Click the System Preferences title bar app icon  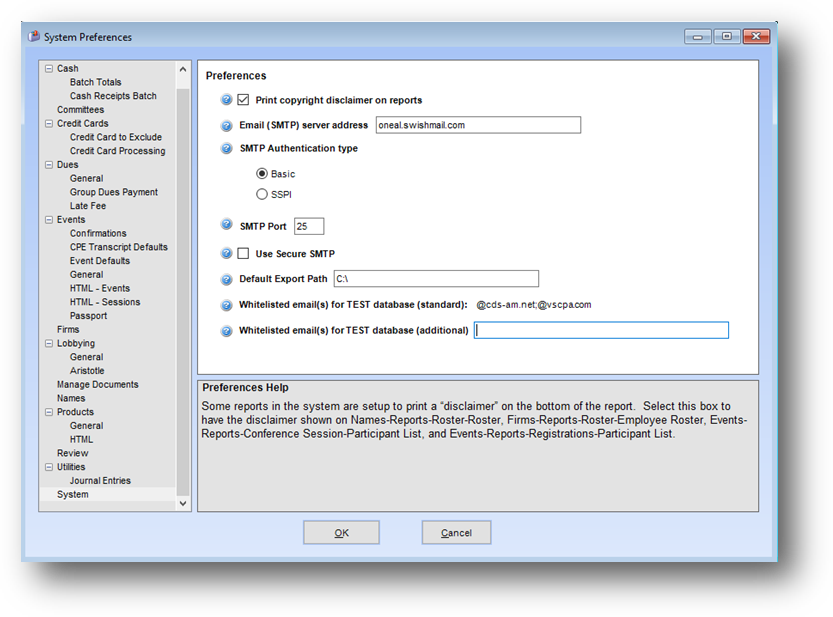click(34, 36)
